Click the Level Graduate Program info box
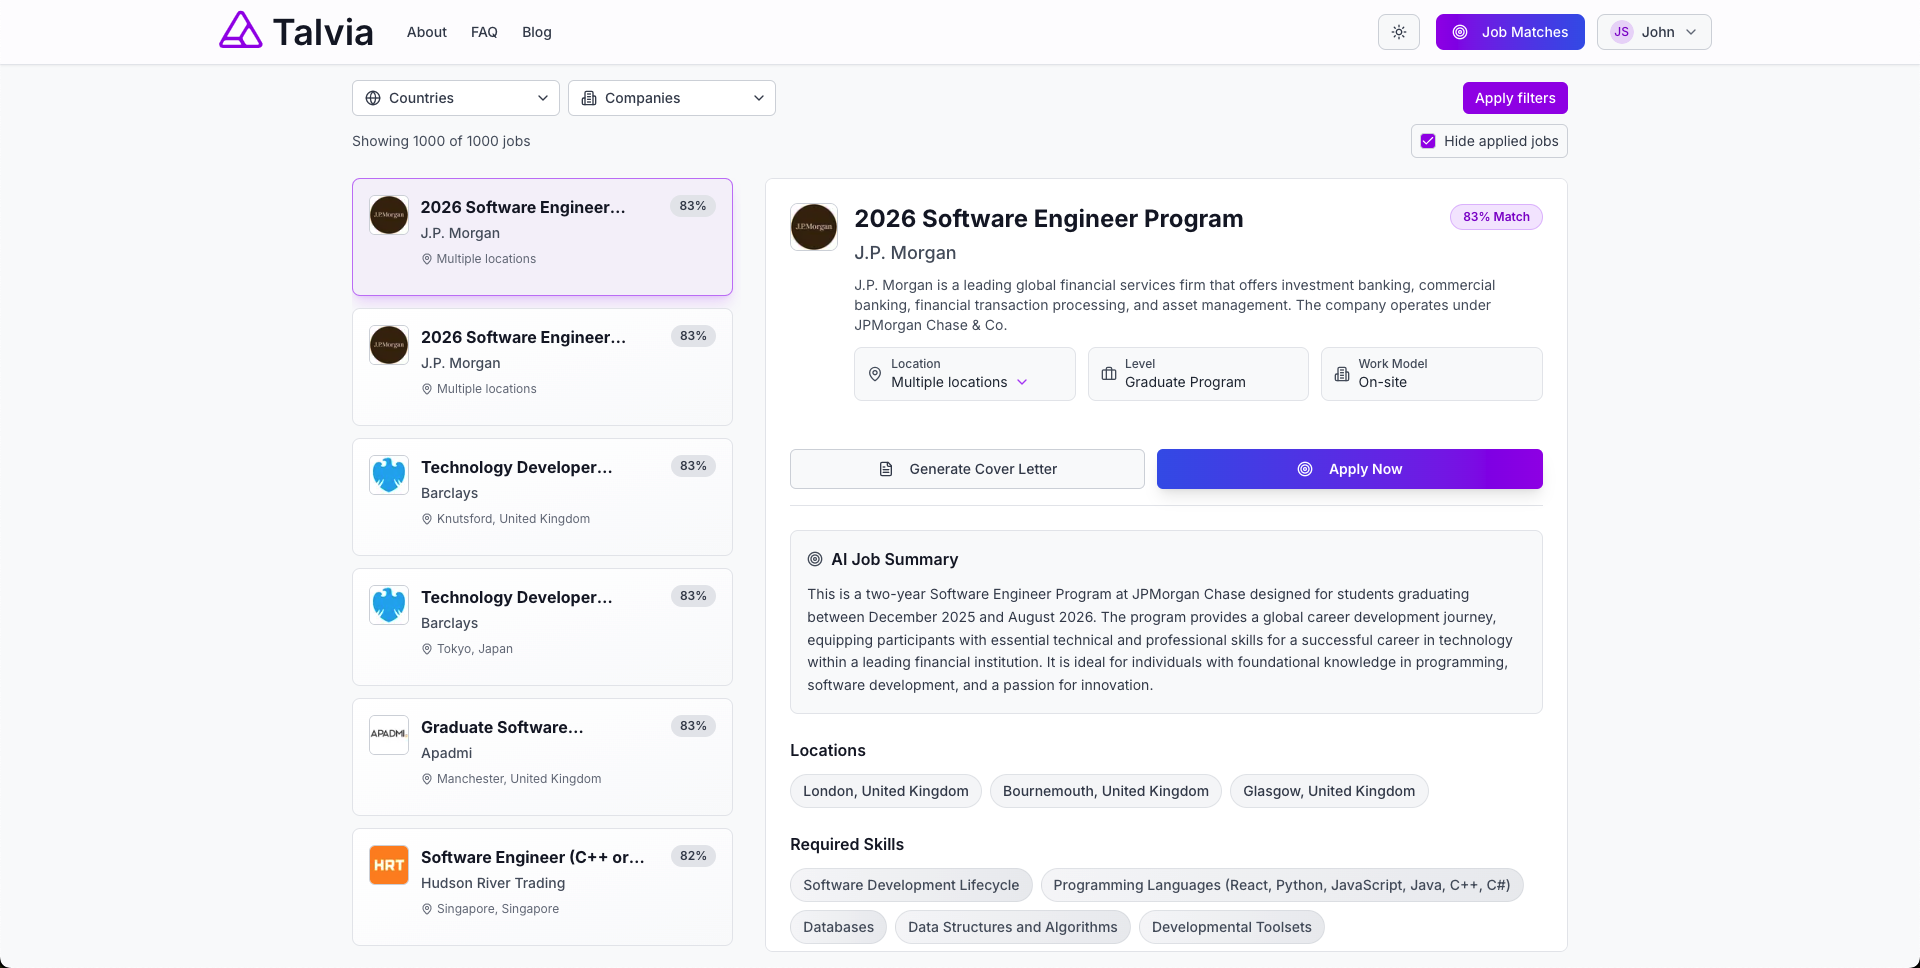This screenshot has width=1920, height=968. click(x=1198, y=374)
